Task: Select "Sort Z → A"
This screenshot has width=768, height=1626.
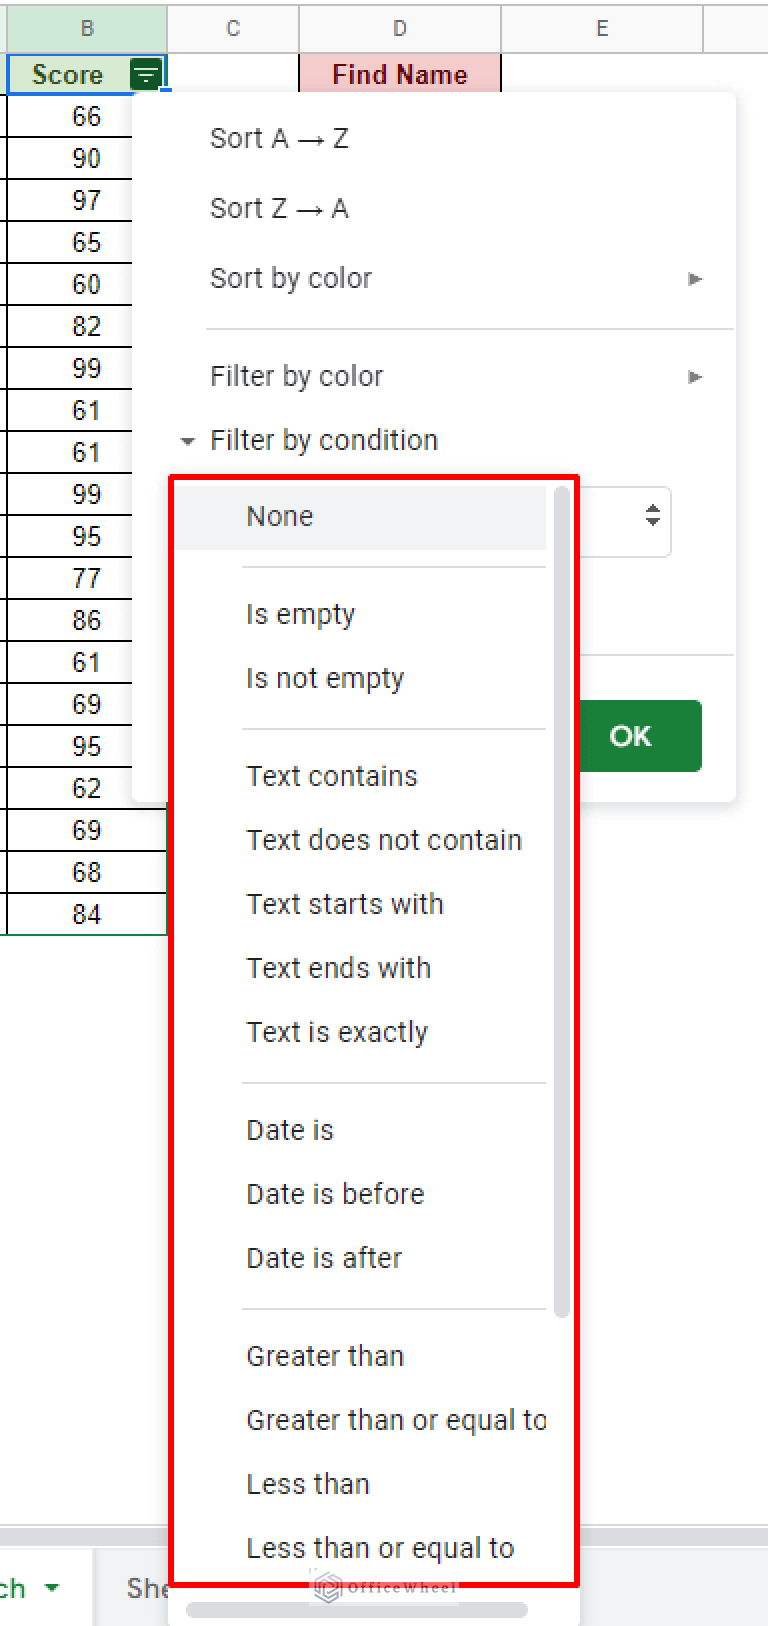Action: [x=279, y=208]
